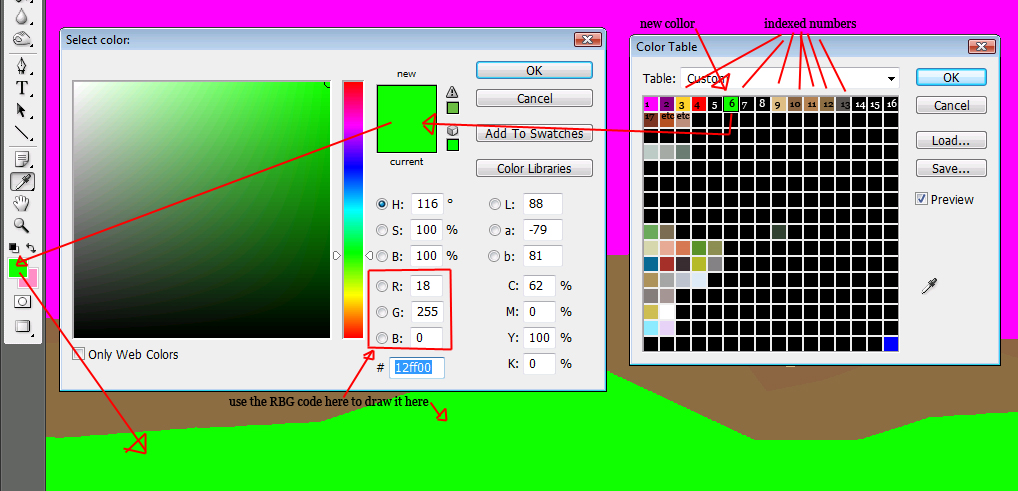Click the Color Table eyedropper icon
This screenshot has width=1018, height=491.
pos(929,288)
